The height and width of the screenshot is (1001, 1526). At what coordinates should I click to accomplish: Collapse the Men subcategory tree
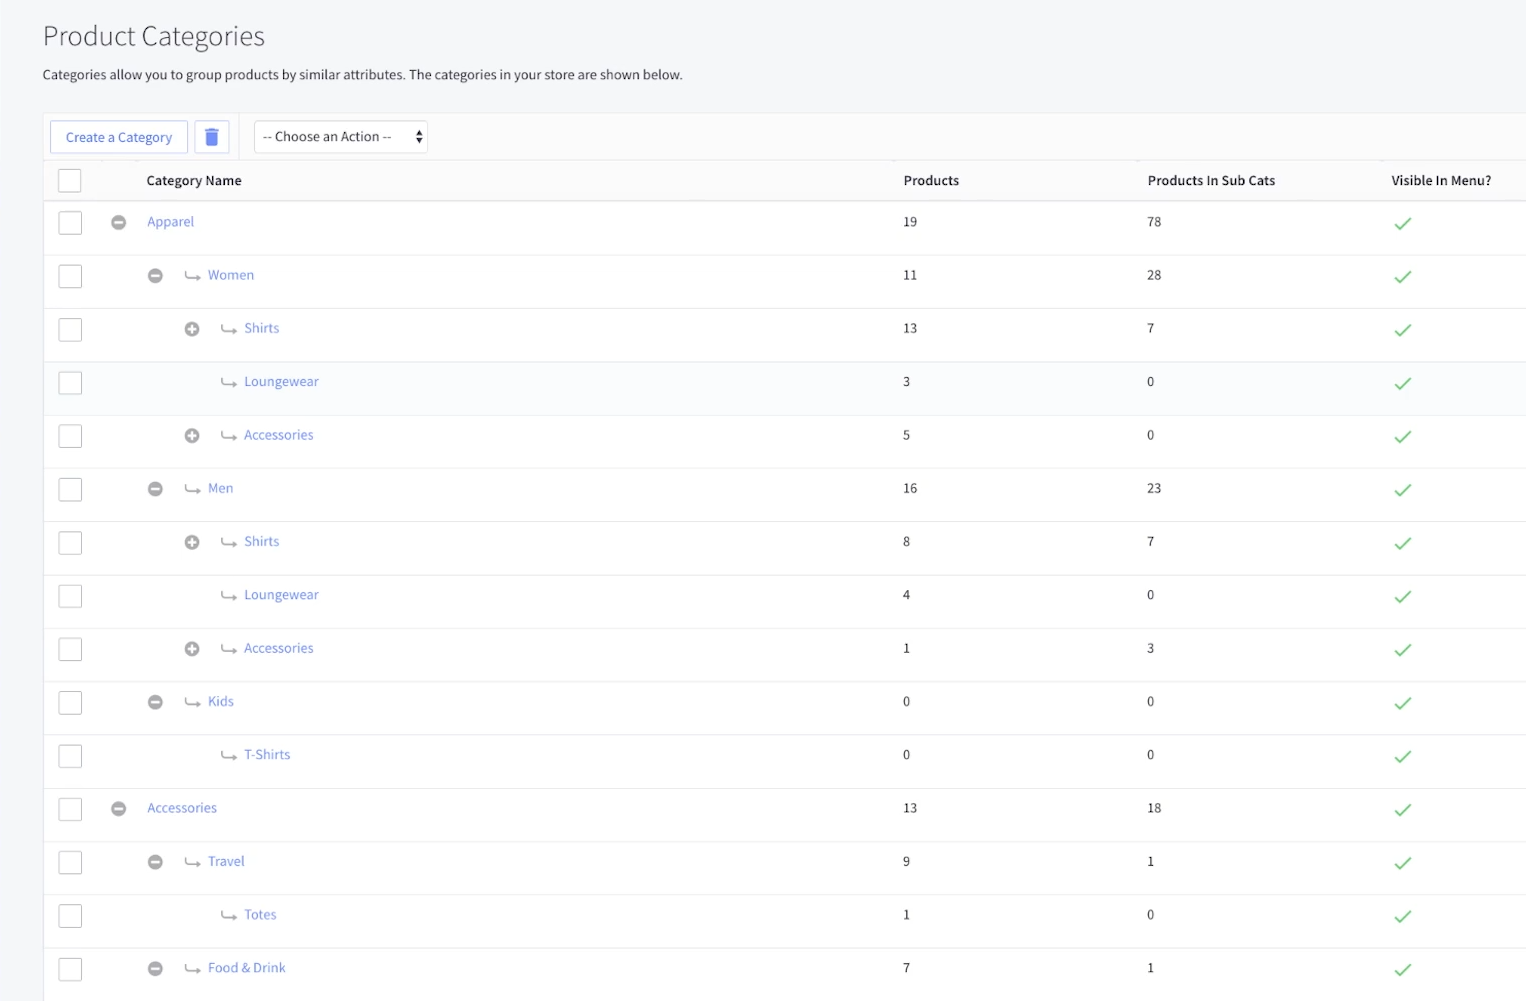coord(155,489)
